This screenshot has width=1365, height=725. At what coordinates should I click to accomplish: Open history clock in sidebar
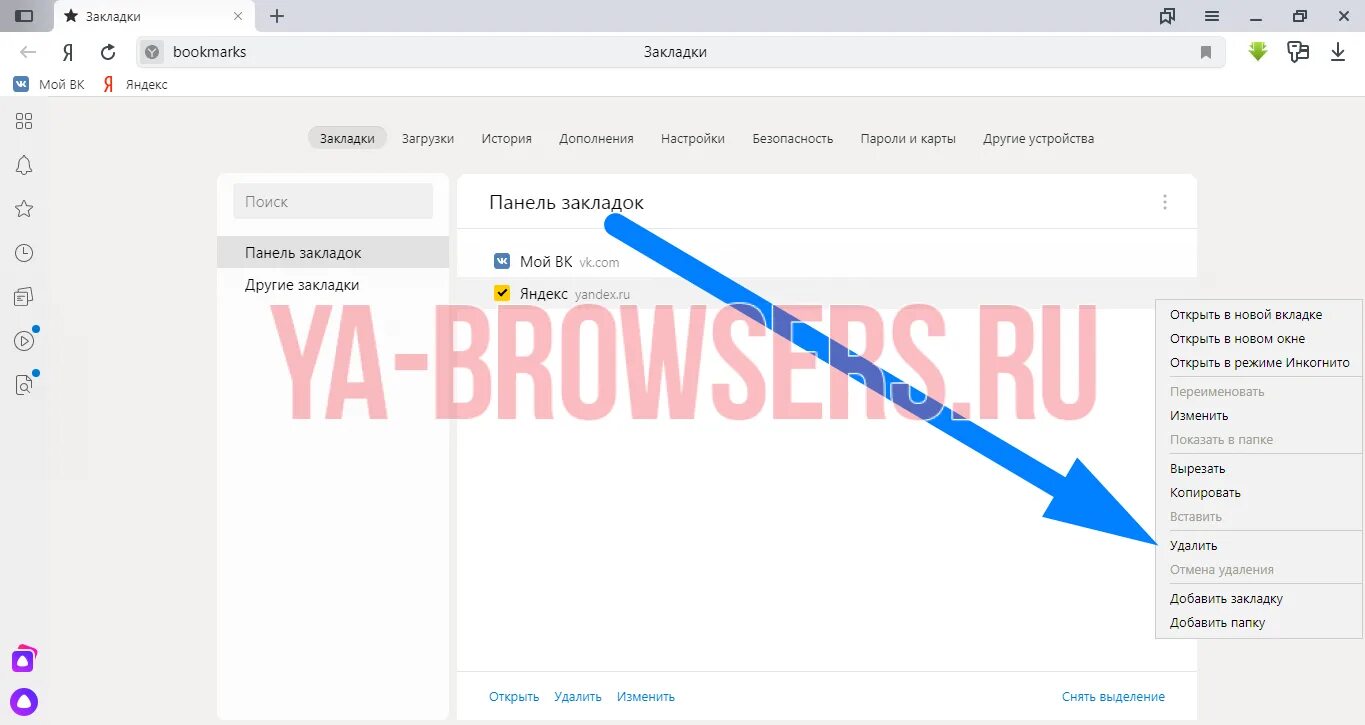coord(24,253)
